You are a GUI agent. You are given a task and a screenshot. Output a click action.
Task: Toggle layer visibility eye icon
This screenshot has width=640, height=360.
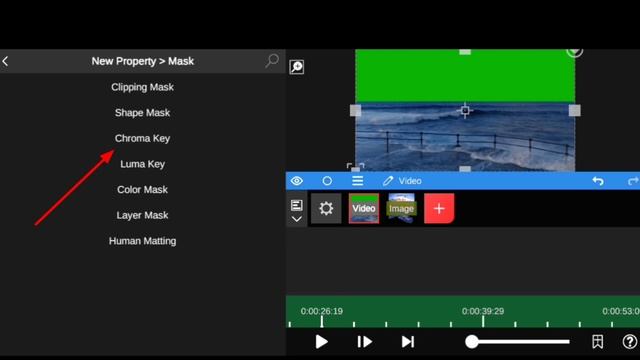click(x=297, y=181)
